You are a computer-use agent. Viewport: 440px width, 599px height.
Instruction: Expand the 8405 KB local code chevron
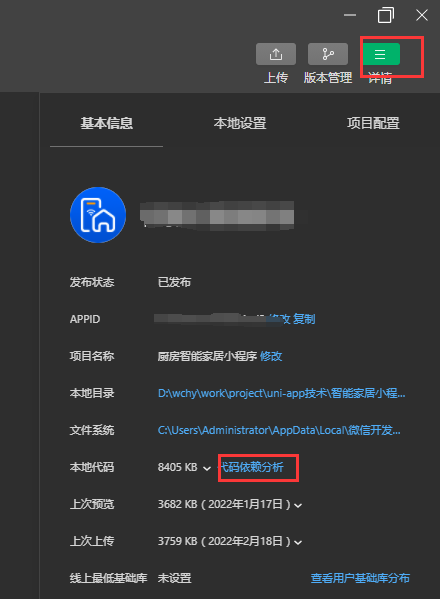pos(207,468)
